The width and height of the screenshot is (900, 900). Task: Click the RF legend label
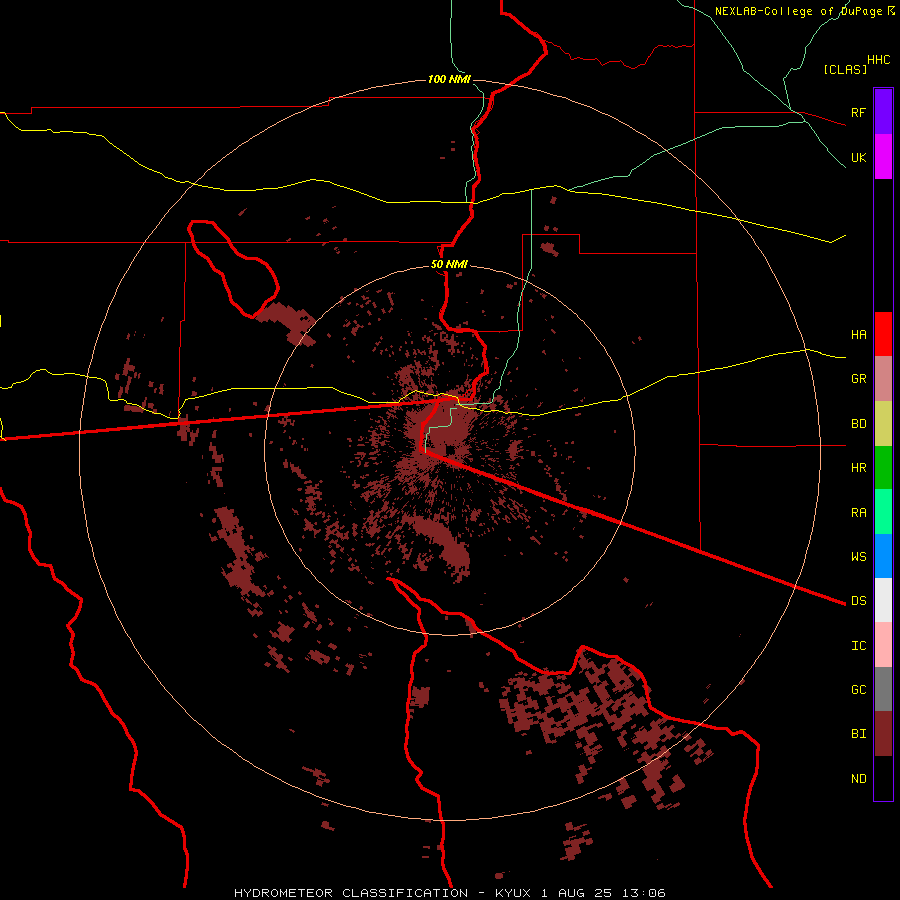858,112
